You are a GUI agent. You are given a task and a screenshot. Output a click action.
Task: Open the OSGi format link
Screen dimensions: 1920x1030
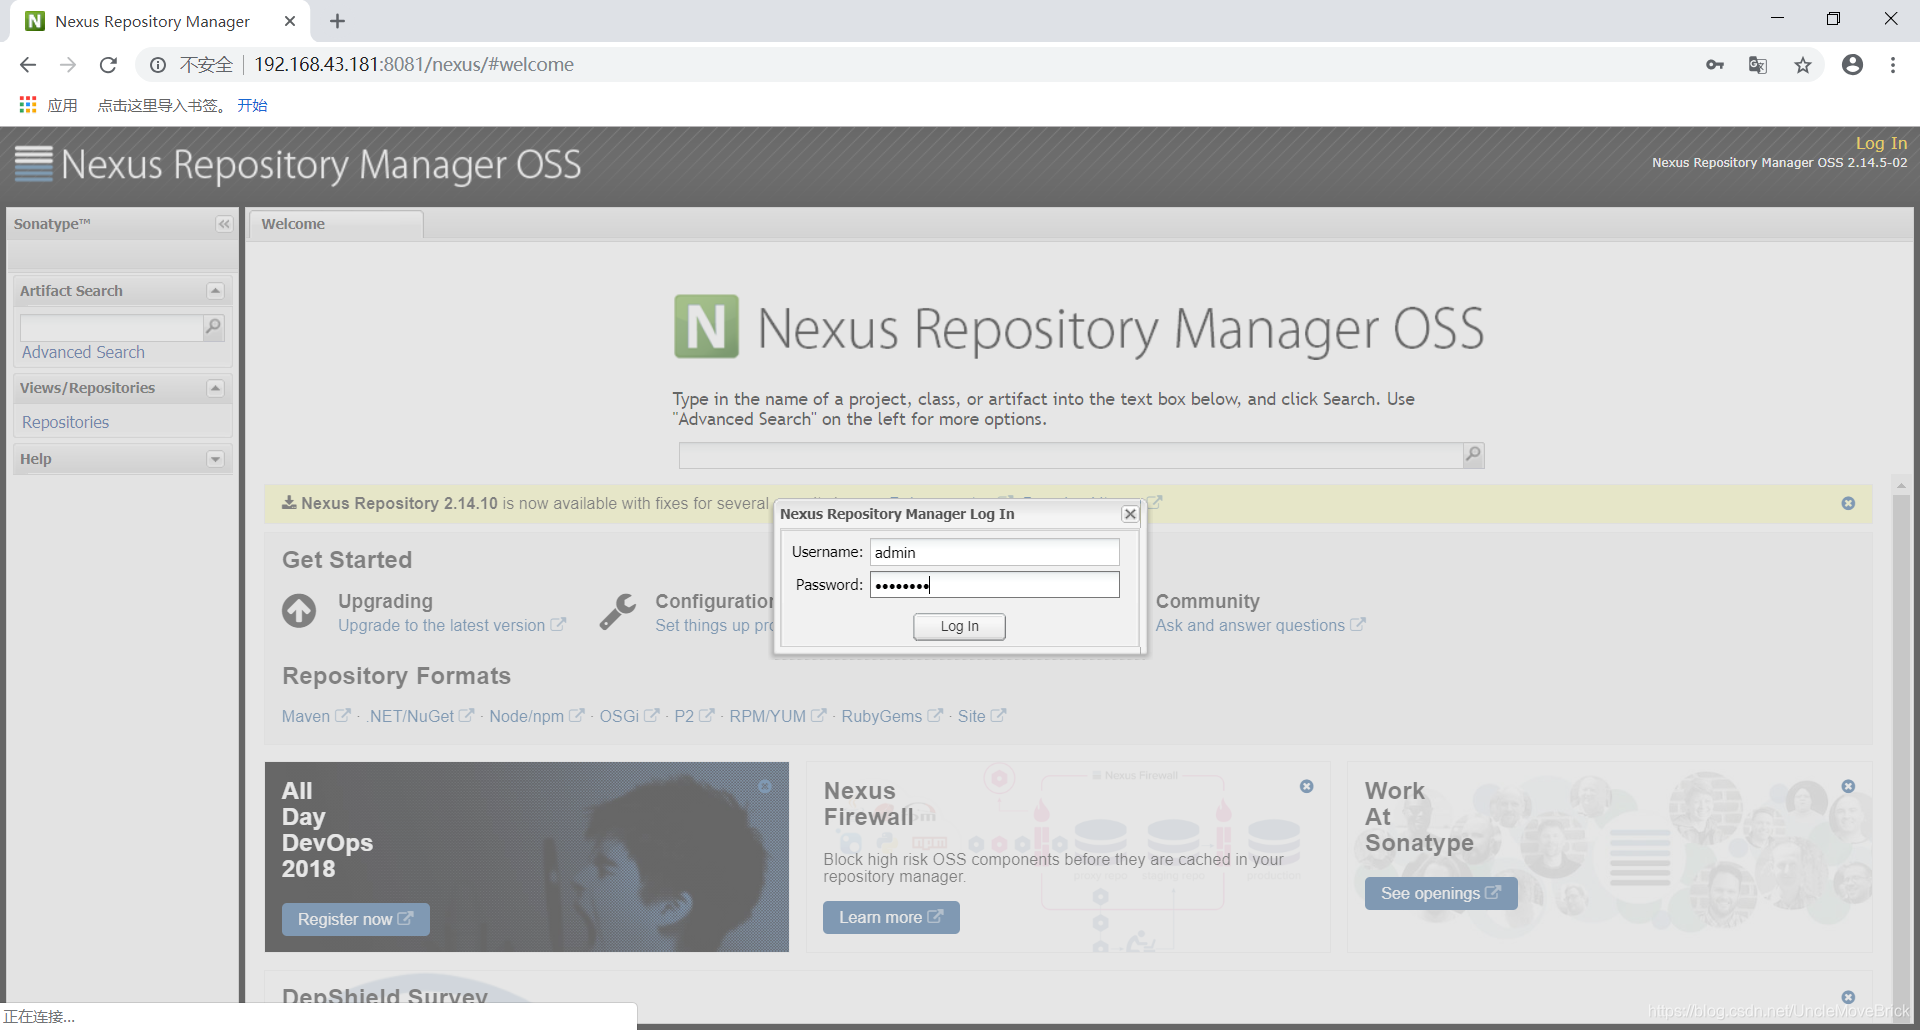(629, 716)
